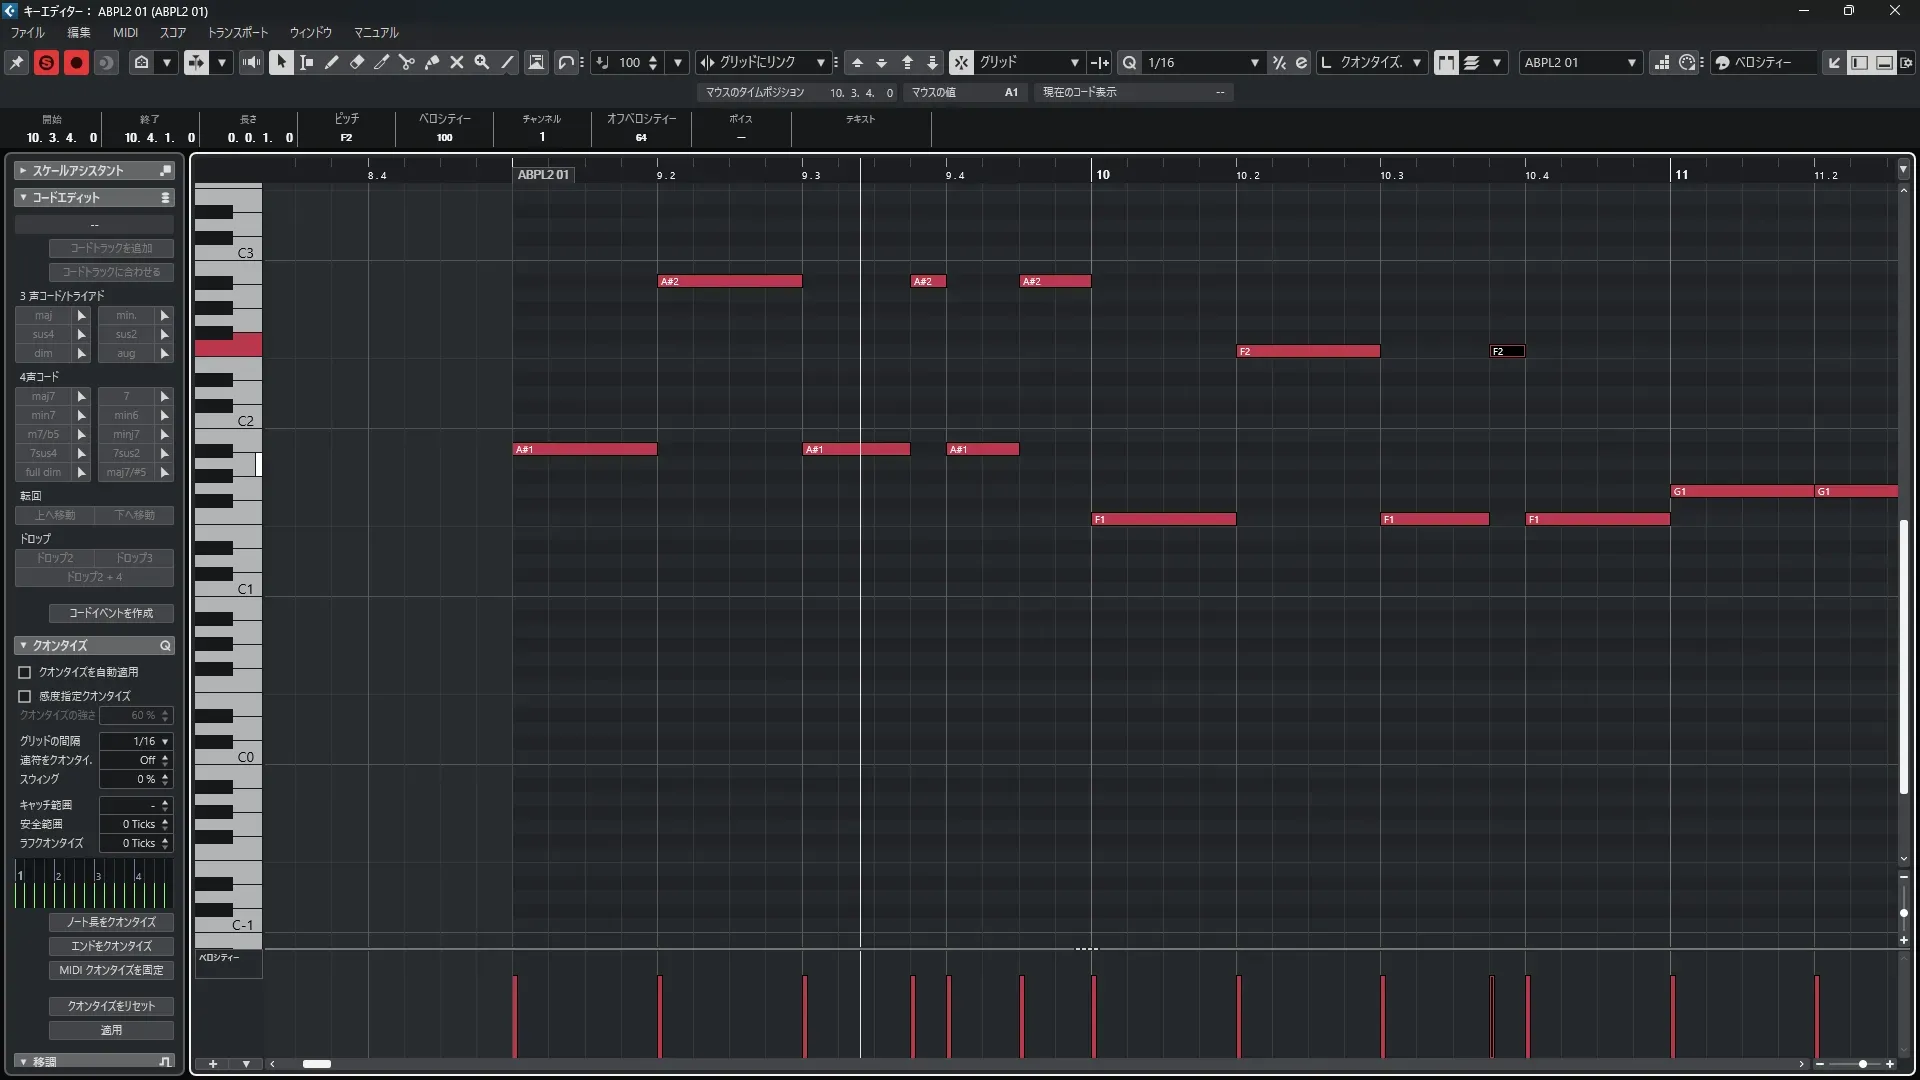Open the トランスポート menu
This screenshot has height=1080, width=1920.
tap(238, 32)
